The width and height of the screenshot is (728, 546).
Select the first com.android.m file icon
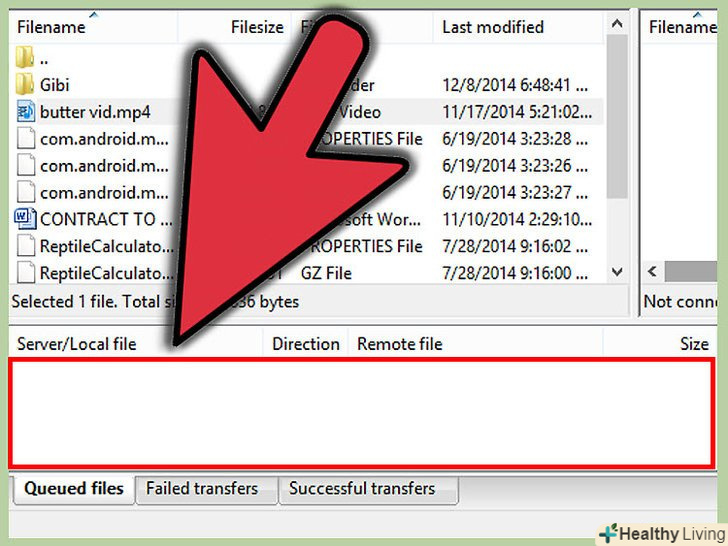tap(26, 139)
